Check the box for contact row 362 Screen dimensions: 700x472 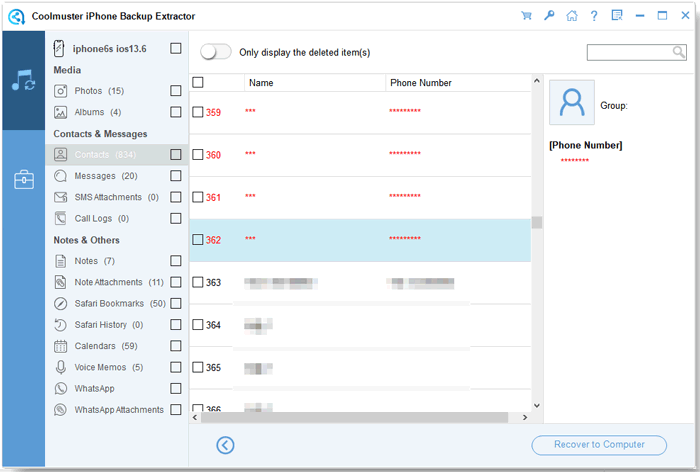point(198,240)
